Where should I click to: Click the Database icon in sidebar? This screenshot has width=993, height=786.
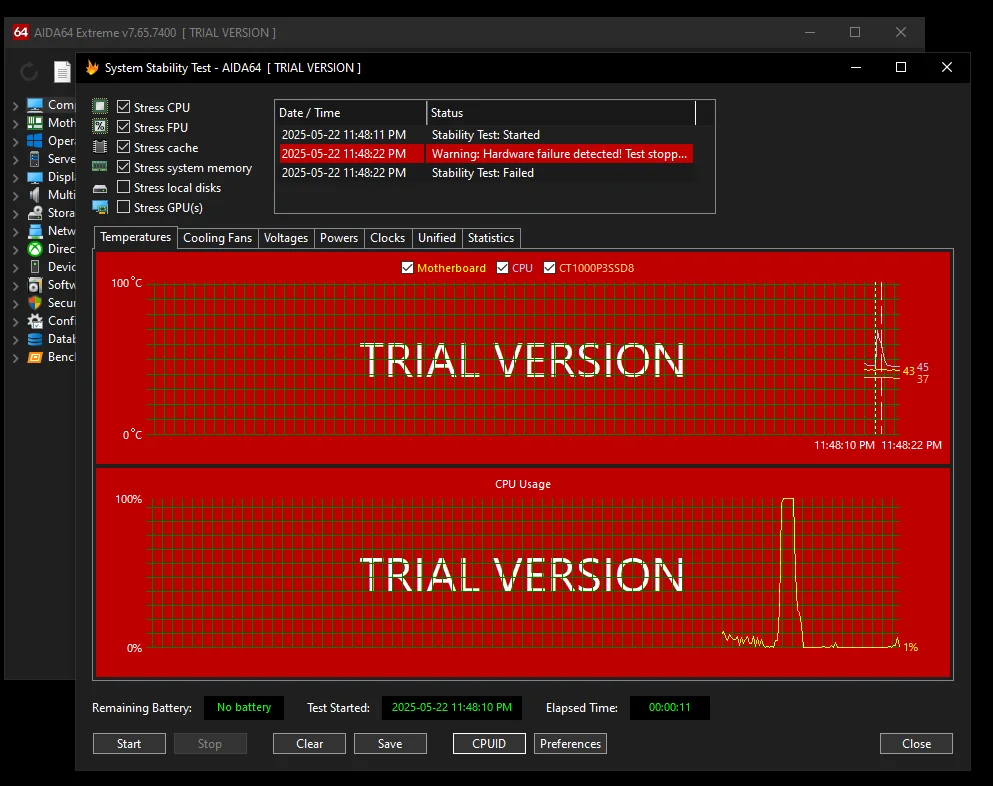point(35,339)
